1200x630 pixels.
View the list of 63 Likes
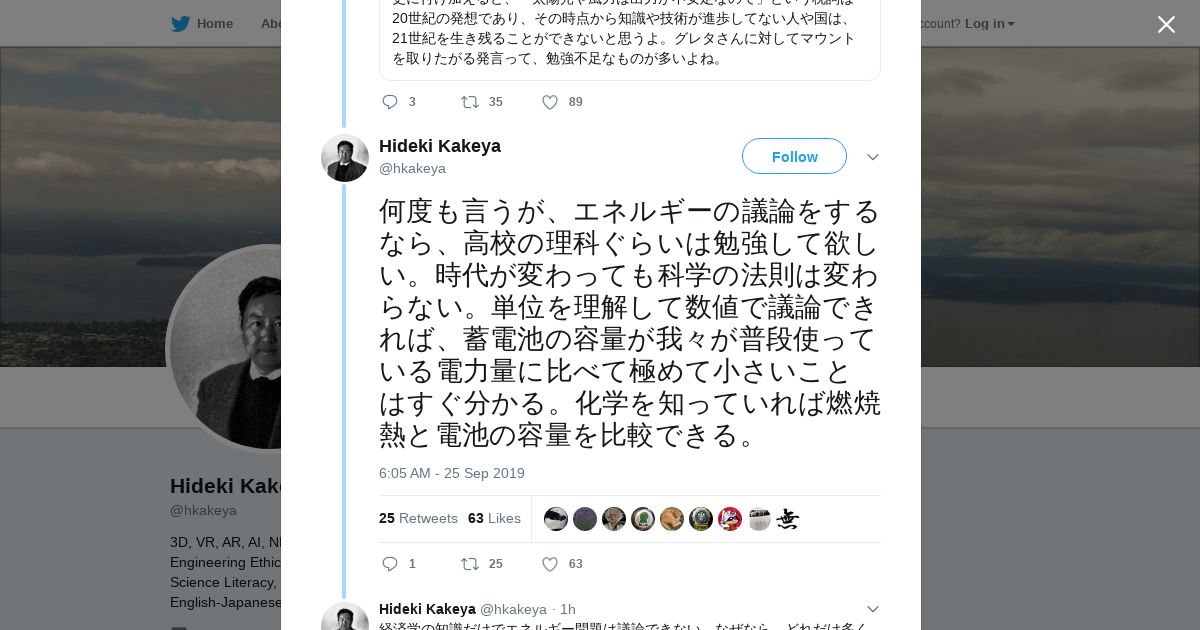pyautogui.click(x=494, y=518)
